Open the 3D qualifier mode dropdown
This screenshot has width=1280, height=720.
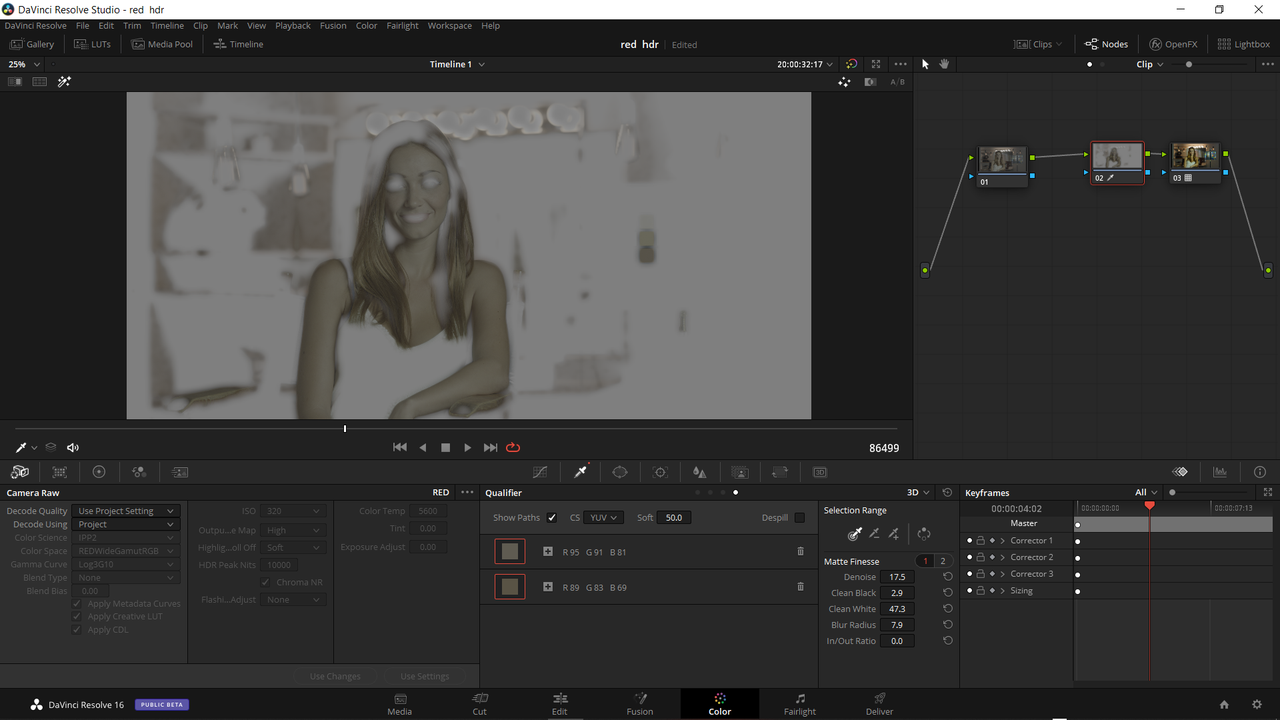tap(918, 492)
